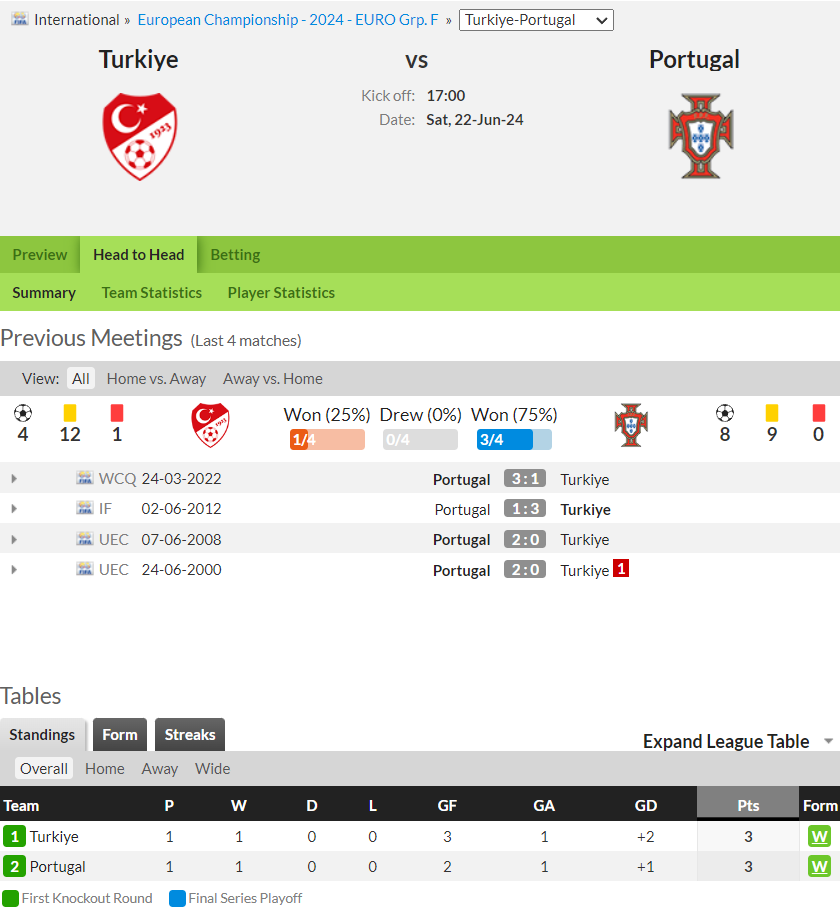
Task: Switch view to Home vs. Away
Action: coord(156,379)
